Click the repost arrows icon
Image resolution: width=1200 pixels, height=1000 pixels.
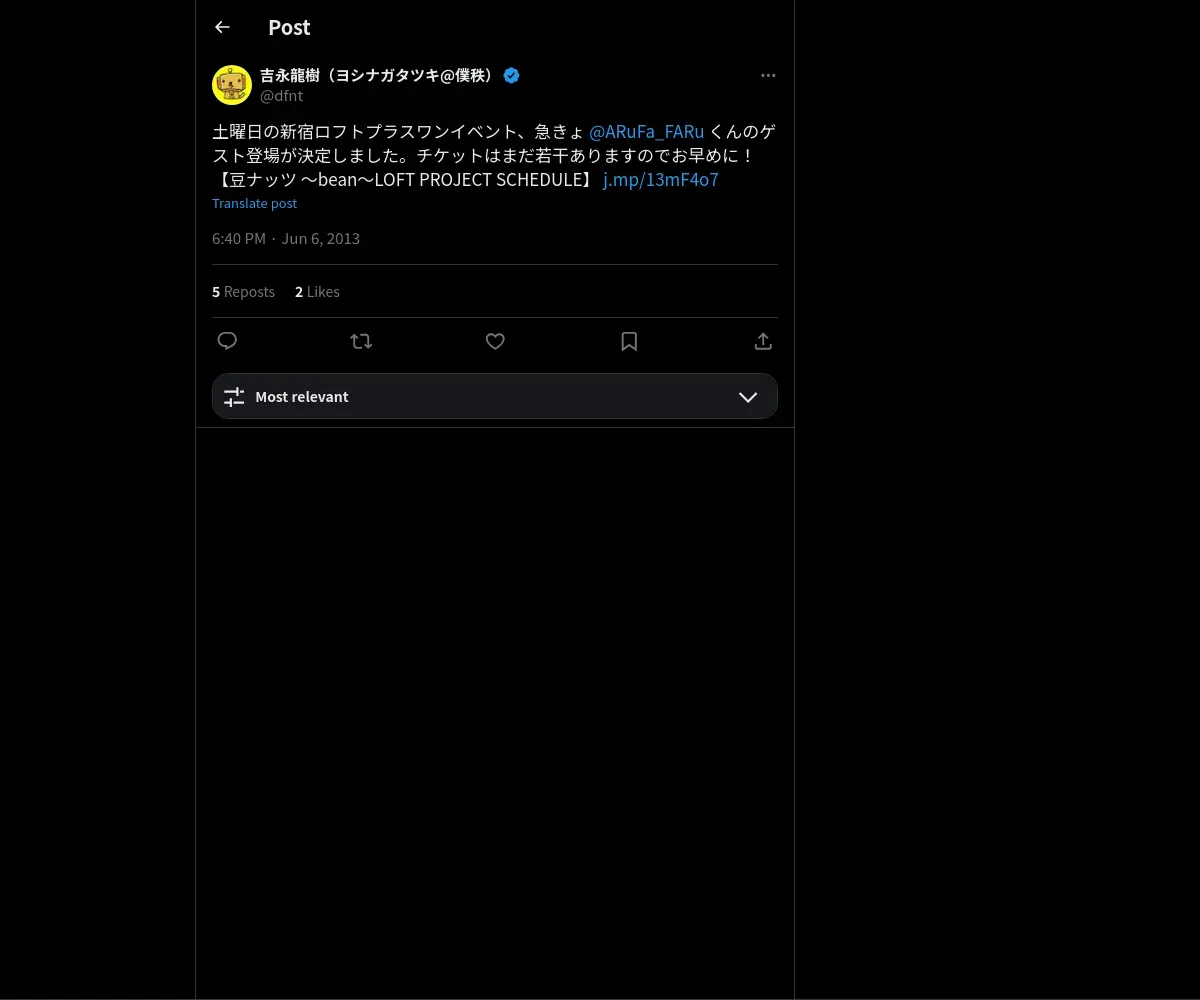click(x=361, y=341)
